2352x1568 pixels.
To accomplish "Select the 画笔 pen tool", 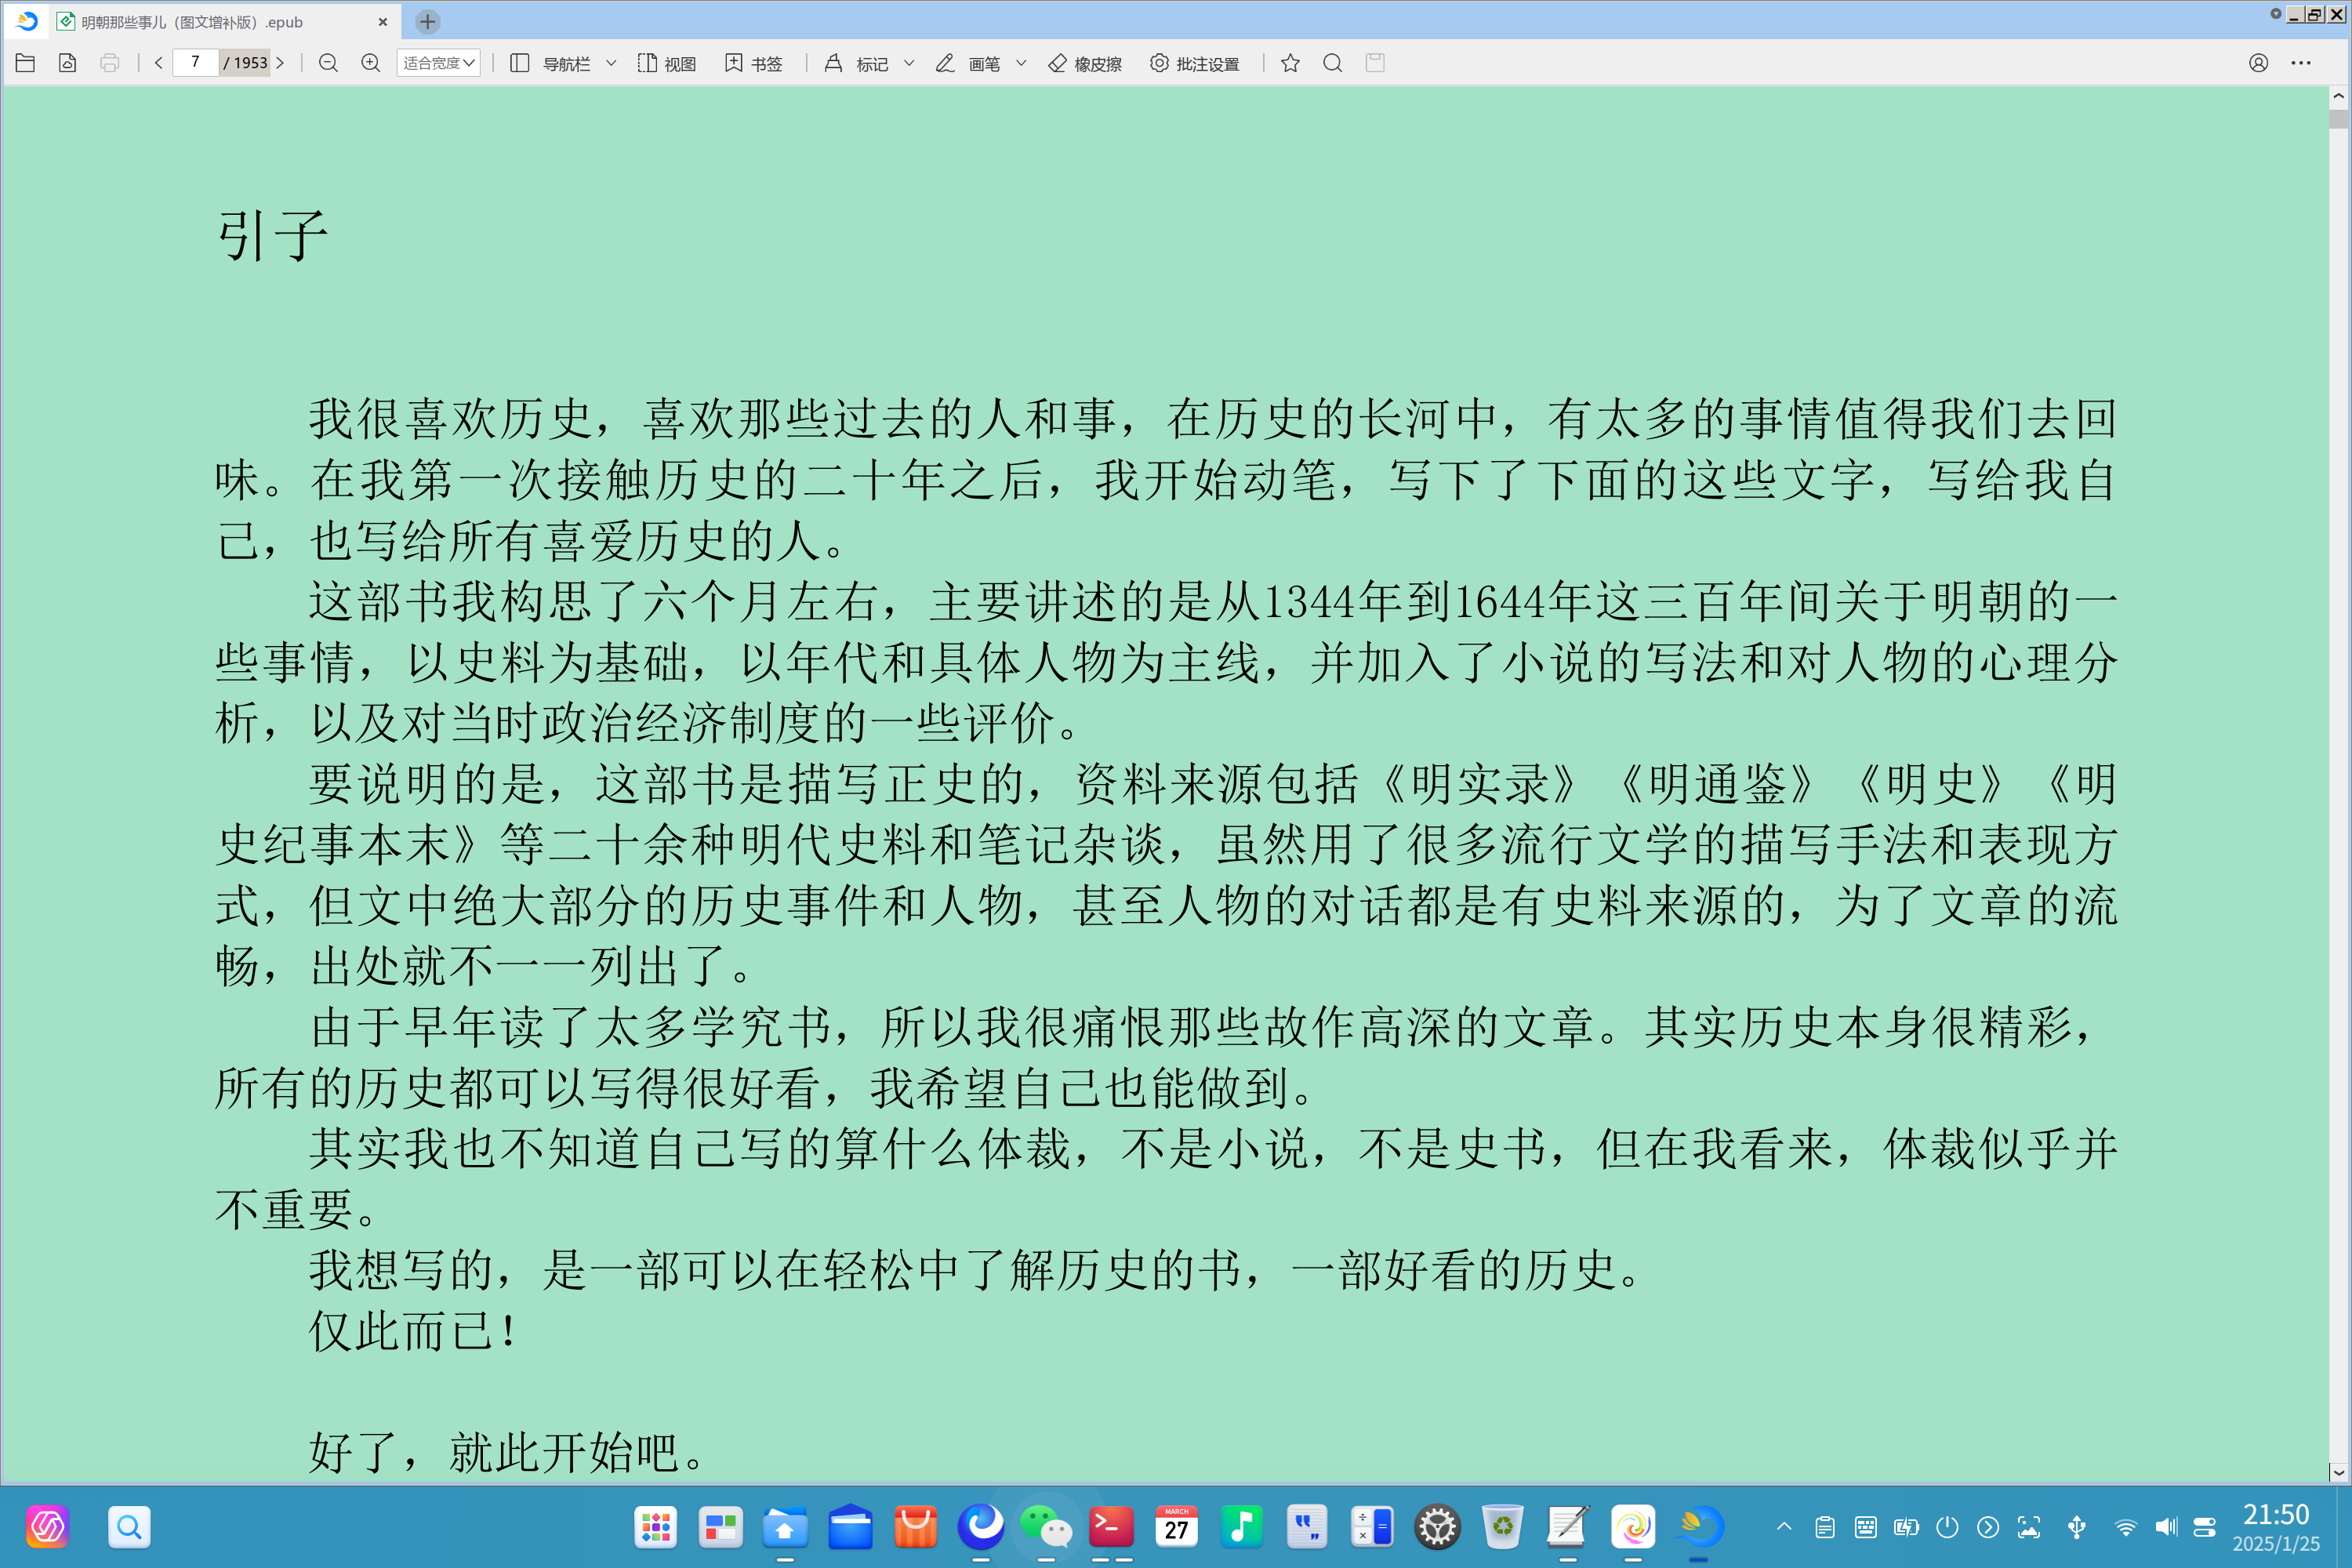I will point(967,63).
